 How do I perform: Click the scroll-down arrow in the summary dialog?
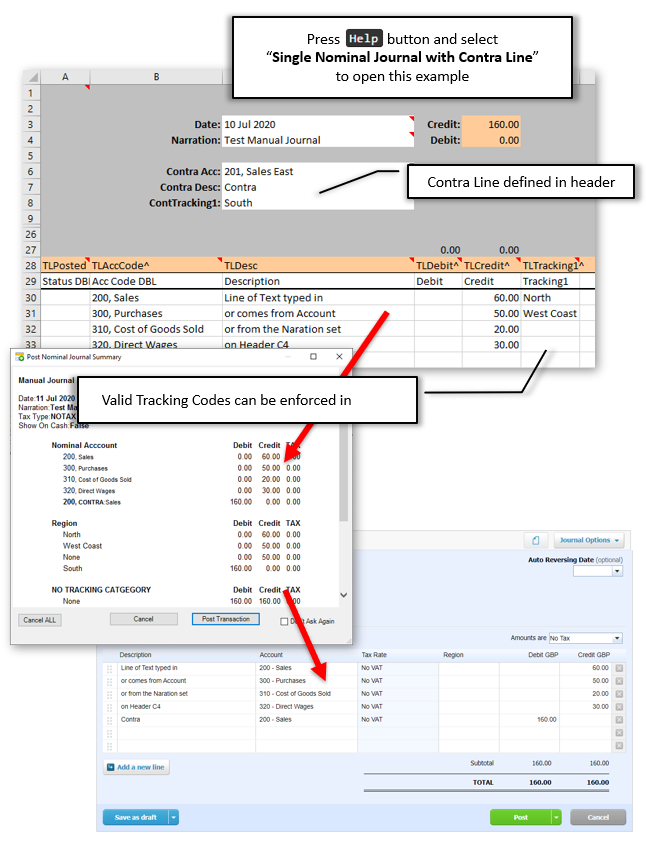[x=344, y=595]
